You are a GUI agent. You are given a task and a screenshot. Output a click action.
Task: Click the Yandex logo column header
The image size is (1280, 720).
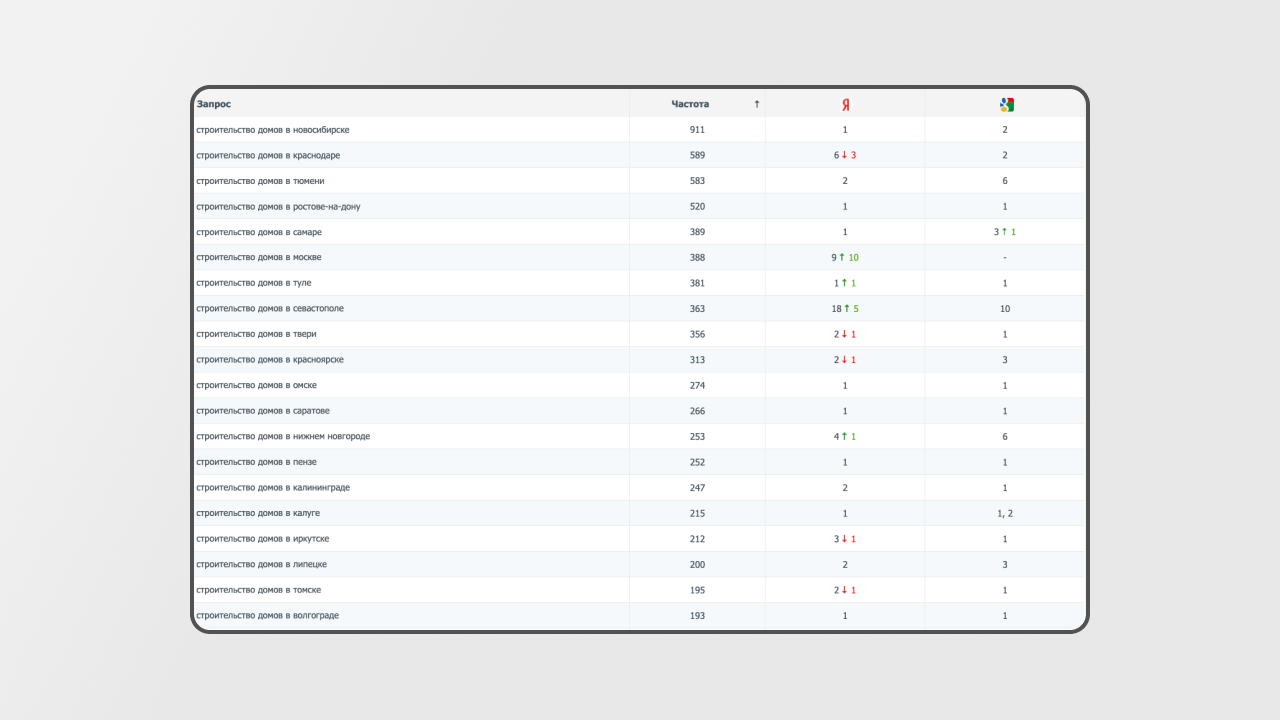click(845, 104)
